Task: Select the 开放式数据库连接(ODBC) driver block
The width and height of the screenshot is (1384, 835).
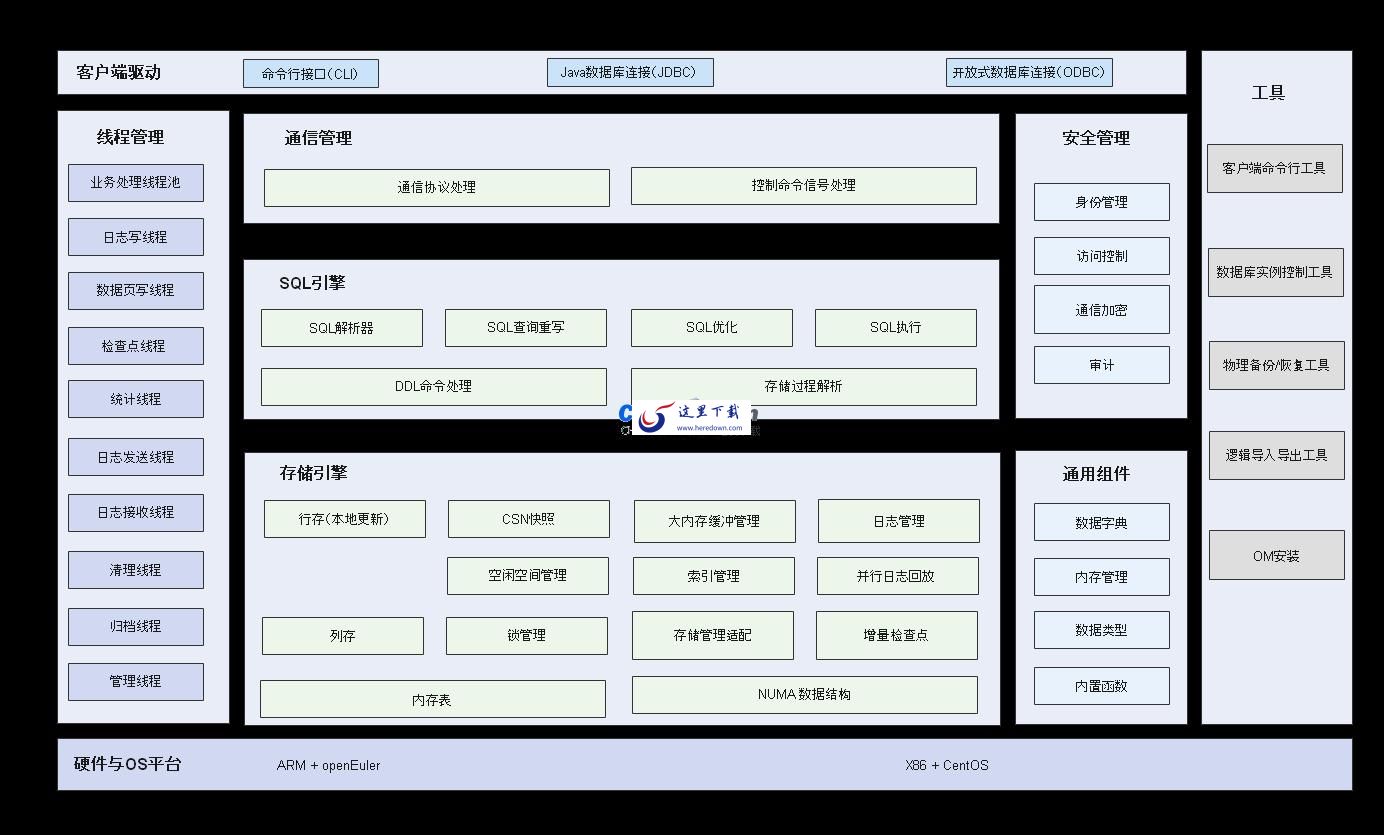Action: point(1028,72)
